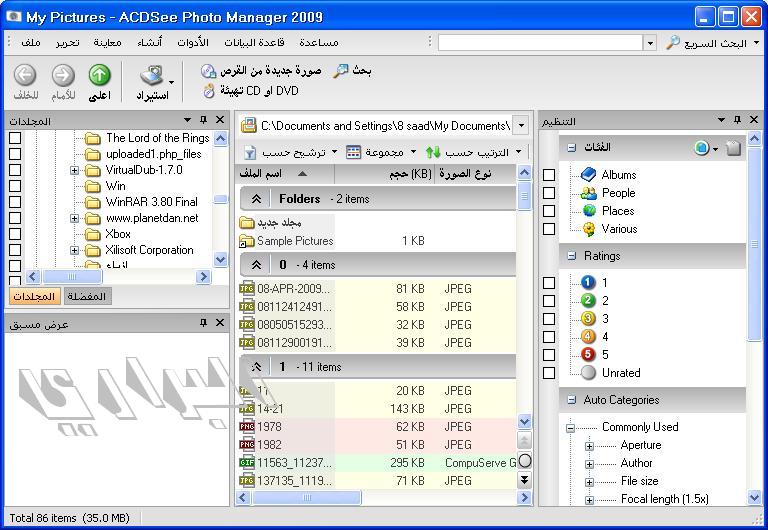Sort by the file name (اسم الملف) column
This screenshot has width=768, height=530.
pyautogui.click(x=285, y=173)
